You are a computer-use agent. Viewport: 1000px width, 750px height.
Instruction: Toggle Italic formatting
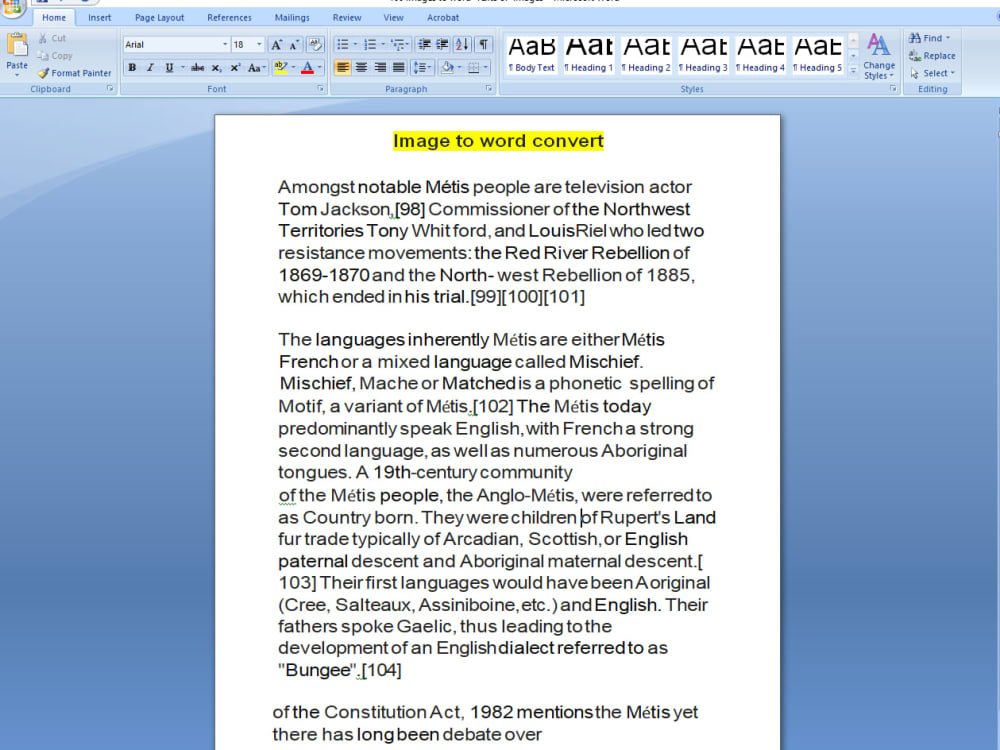151,67
